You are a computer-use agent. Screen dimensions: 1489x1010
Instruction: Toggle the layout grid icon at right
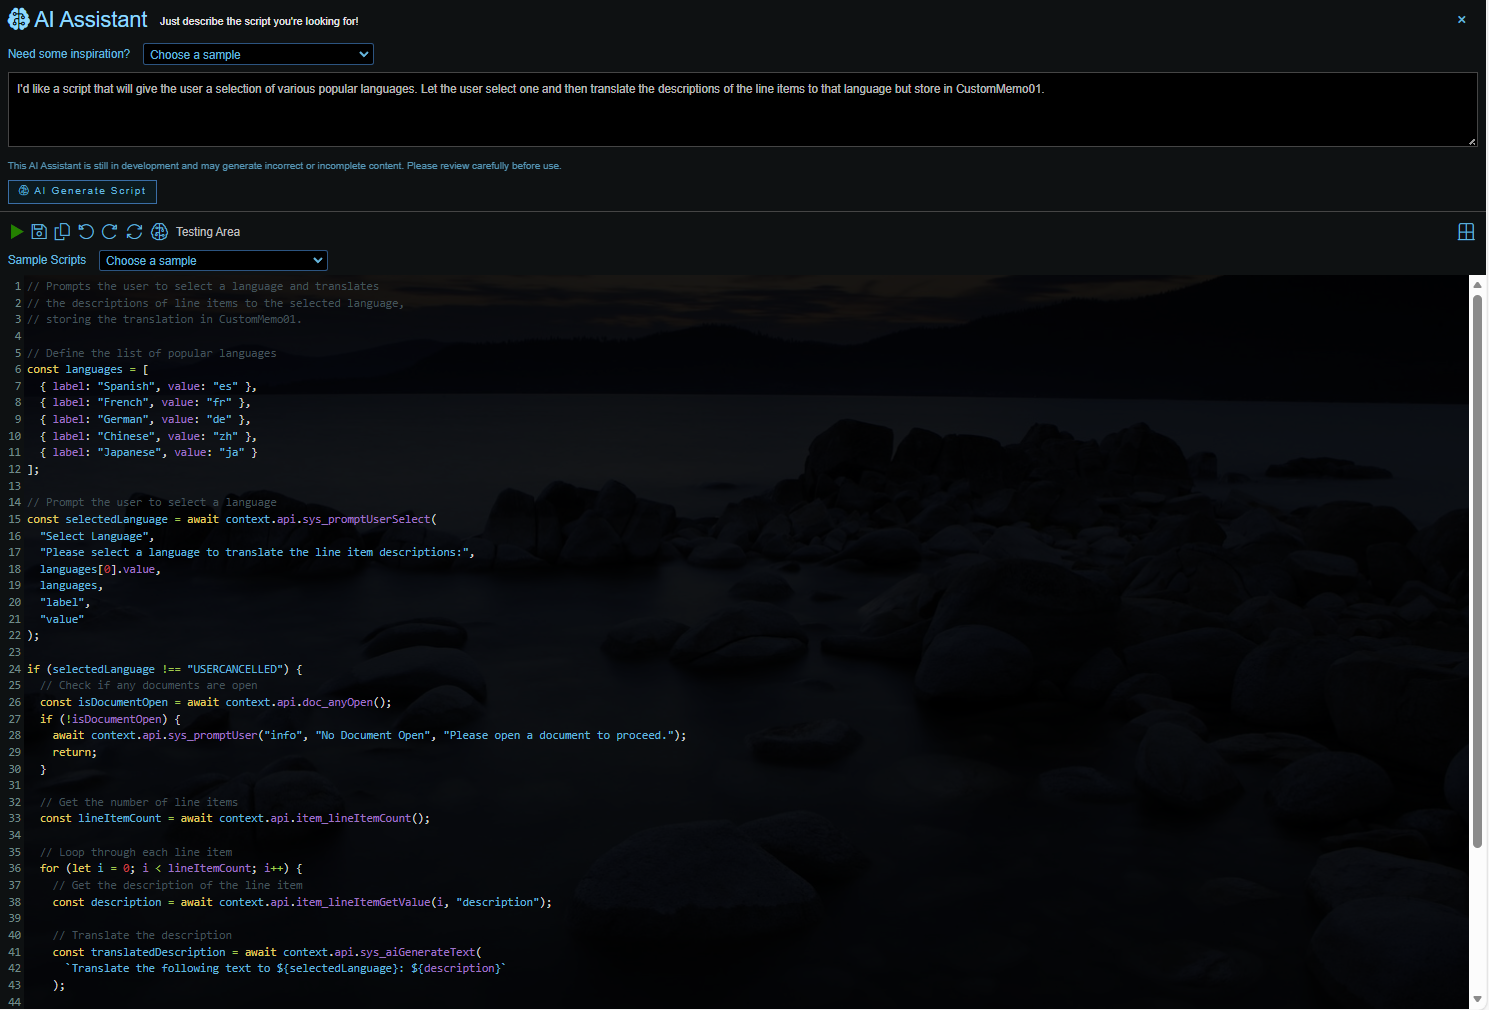[1466, 232]
